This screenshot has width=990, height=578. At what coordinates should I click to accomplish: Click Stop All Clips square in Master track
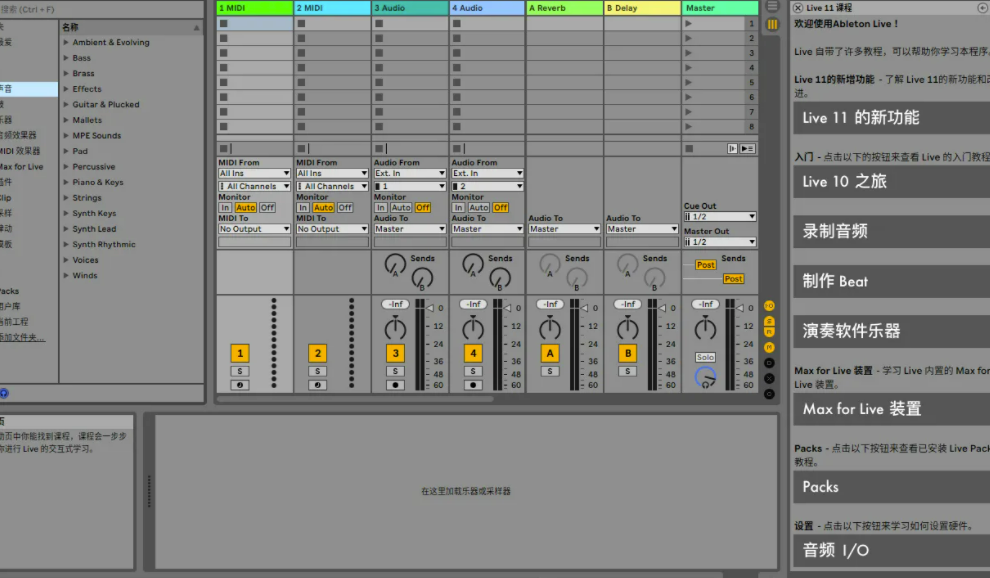coord(689,148)
